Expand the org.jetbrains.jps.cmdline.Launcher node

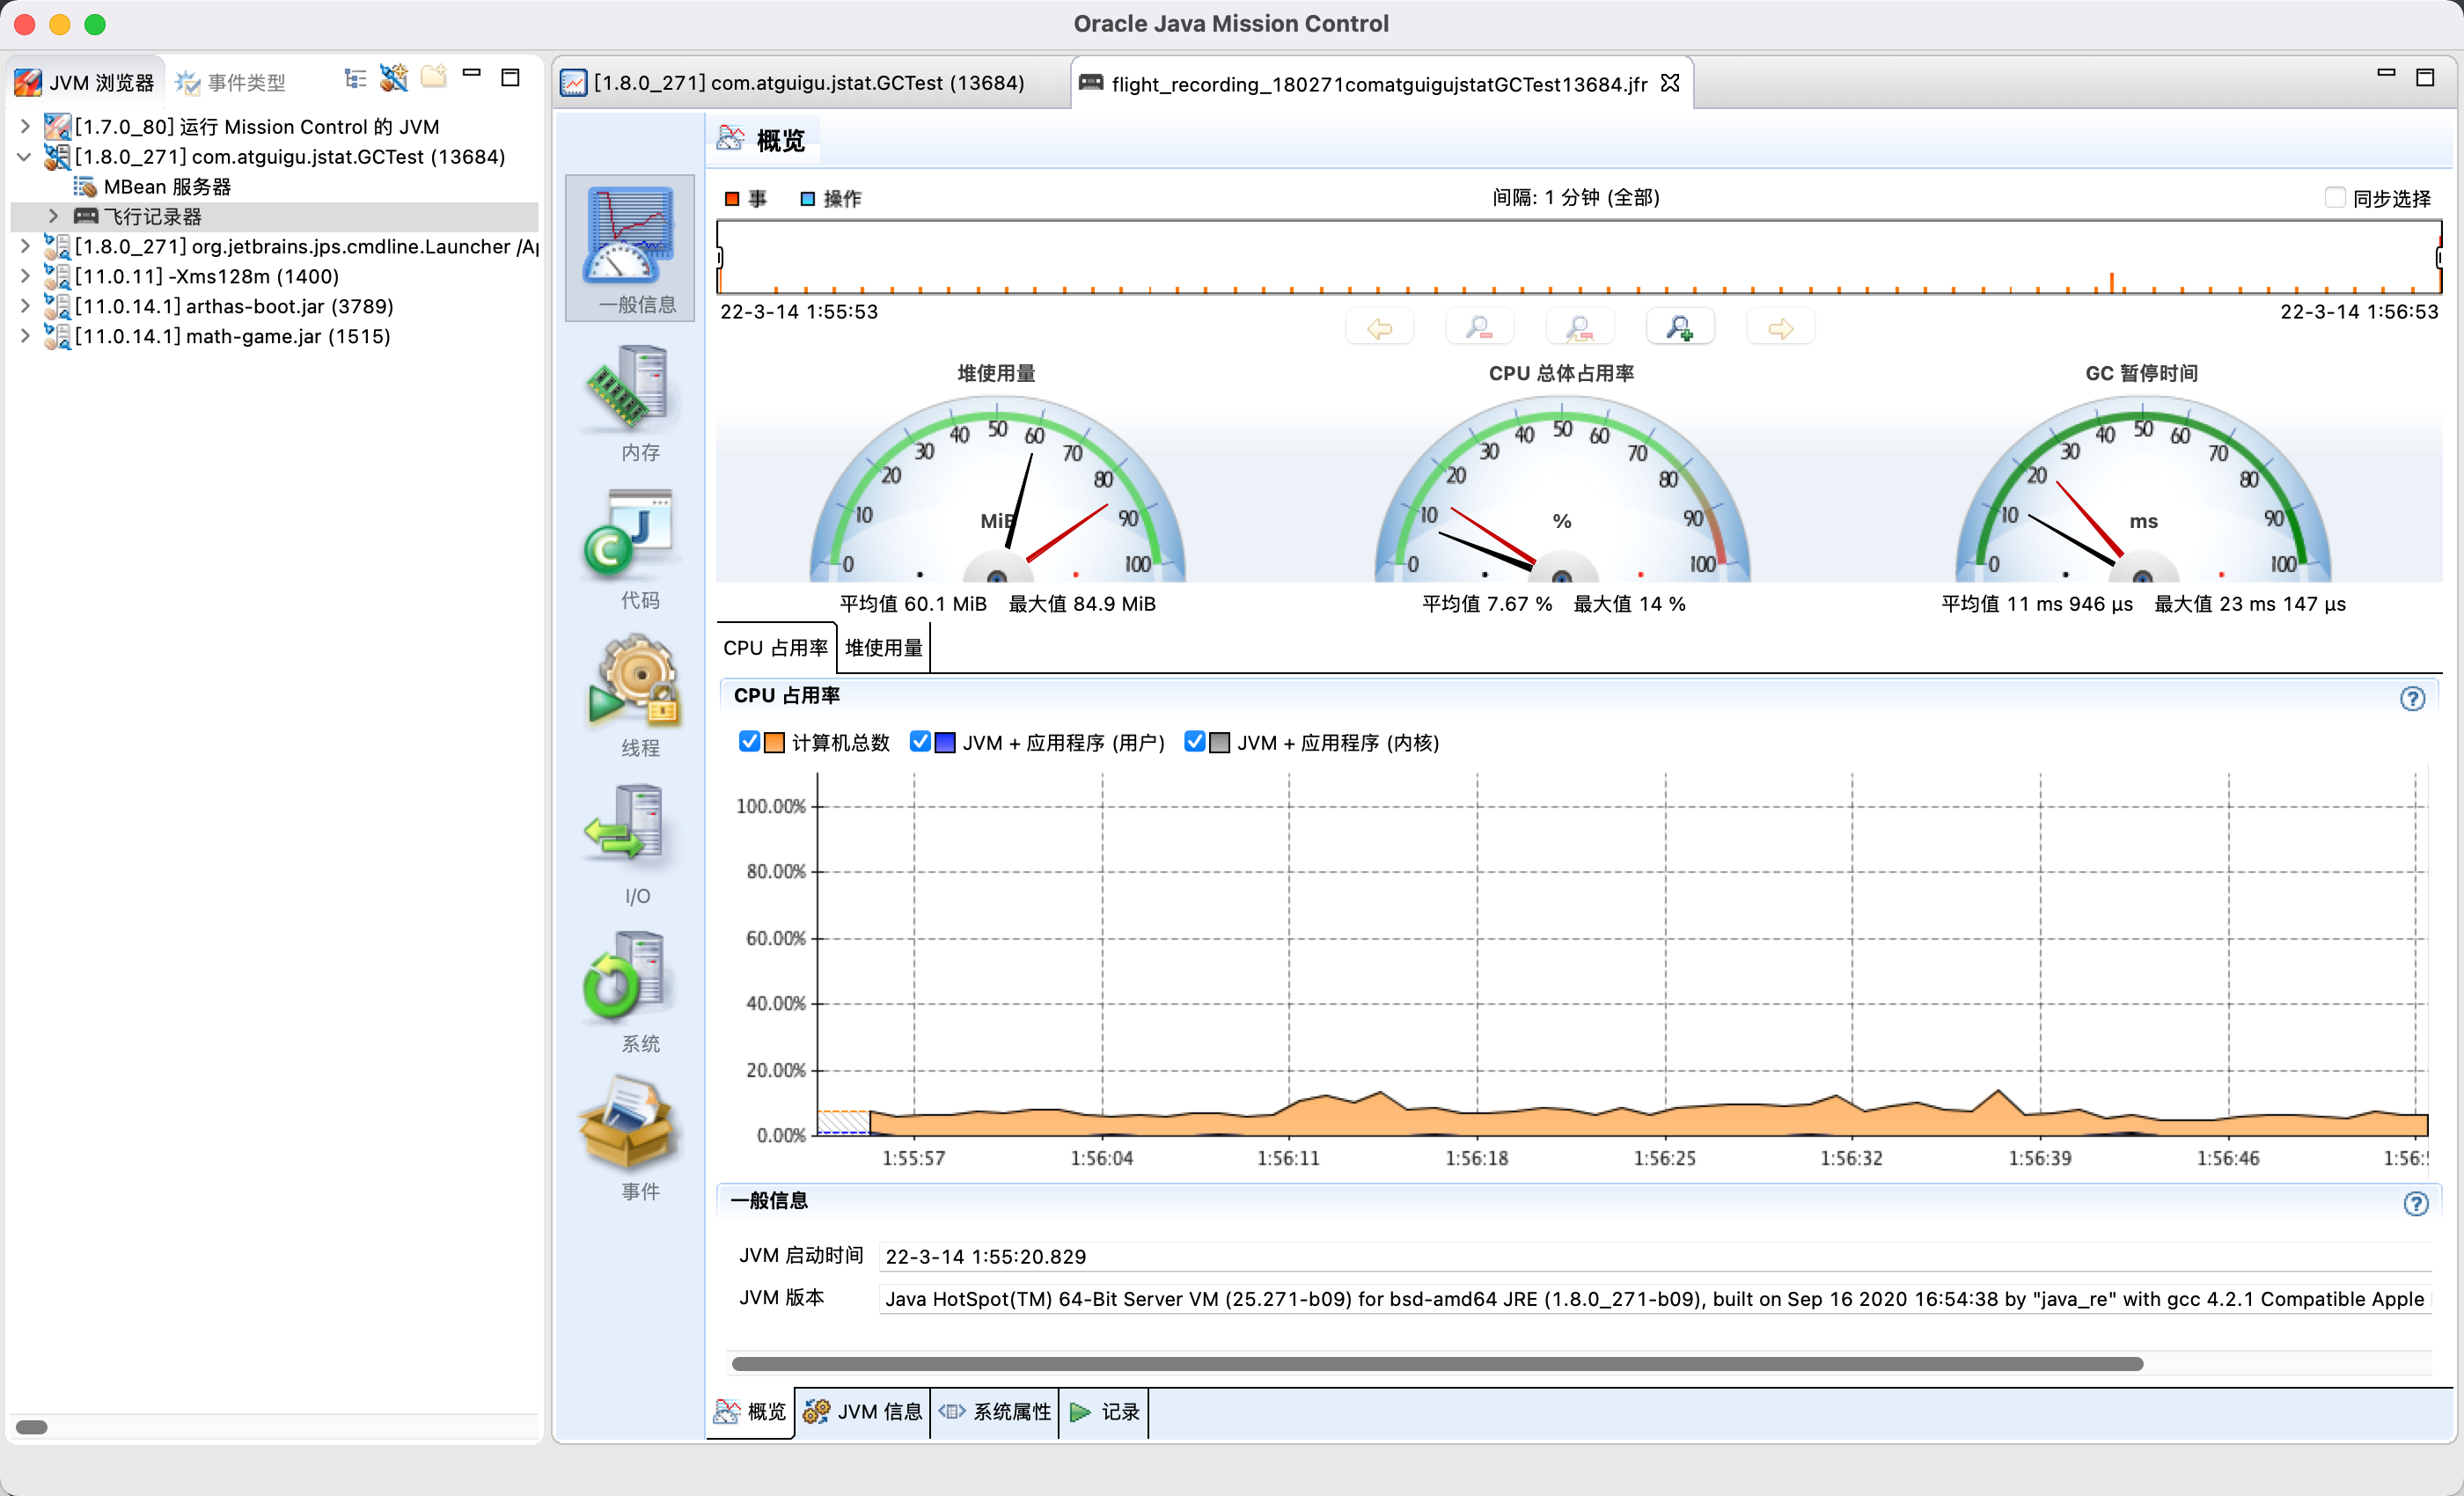pyautogui.click(x=25, y=246)
